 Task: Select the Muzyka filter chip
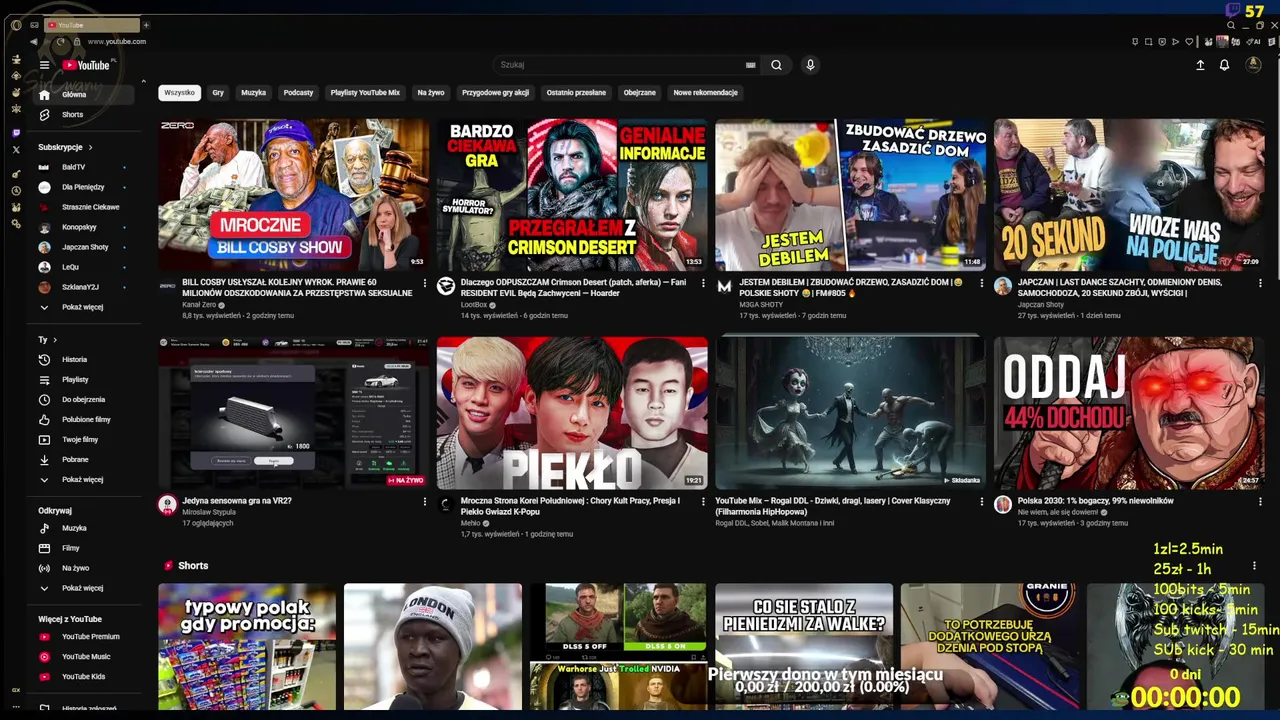click(x=254, y=93)
